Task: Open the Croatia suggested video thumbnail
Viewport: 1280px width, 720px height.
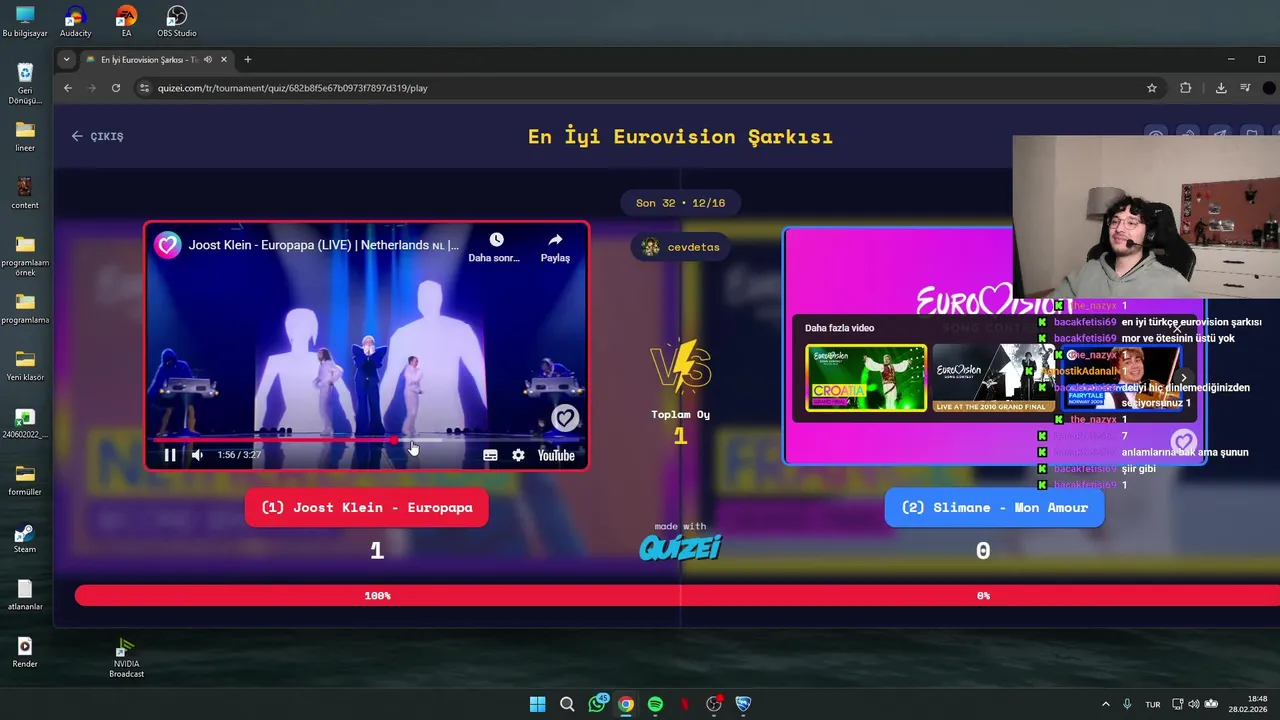Action: [x=866, y=378]
